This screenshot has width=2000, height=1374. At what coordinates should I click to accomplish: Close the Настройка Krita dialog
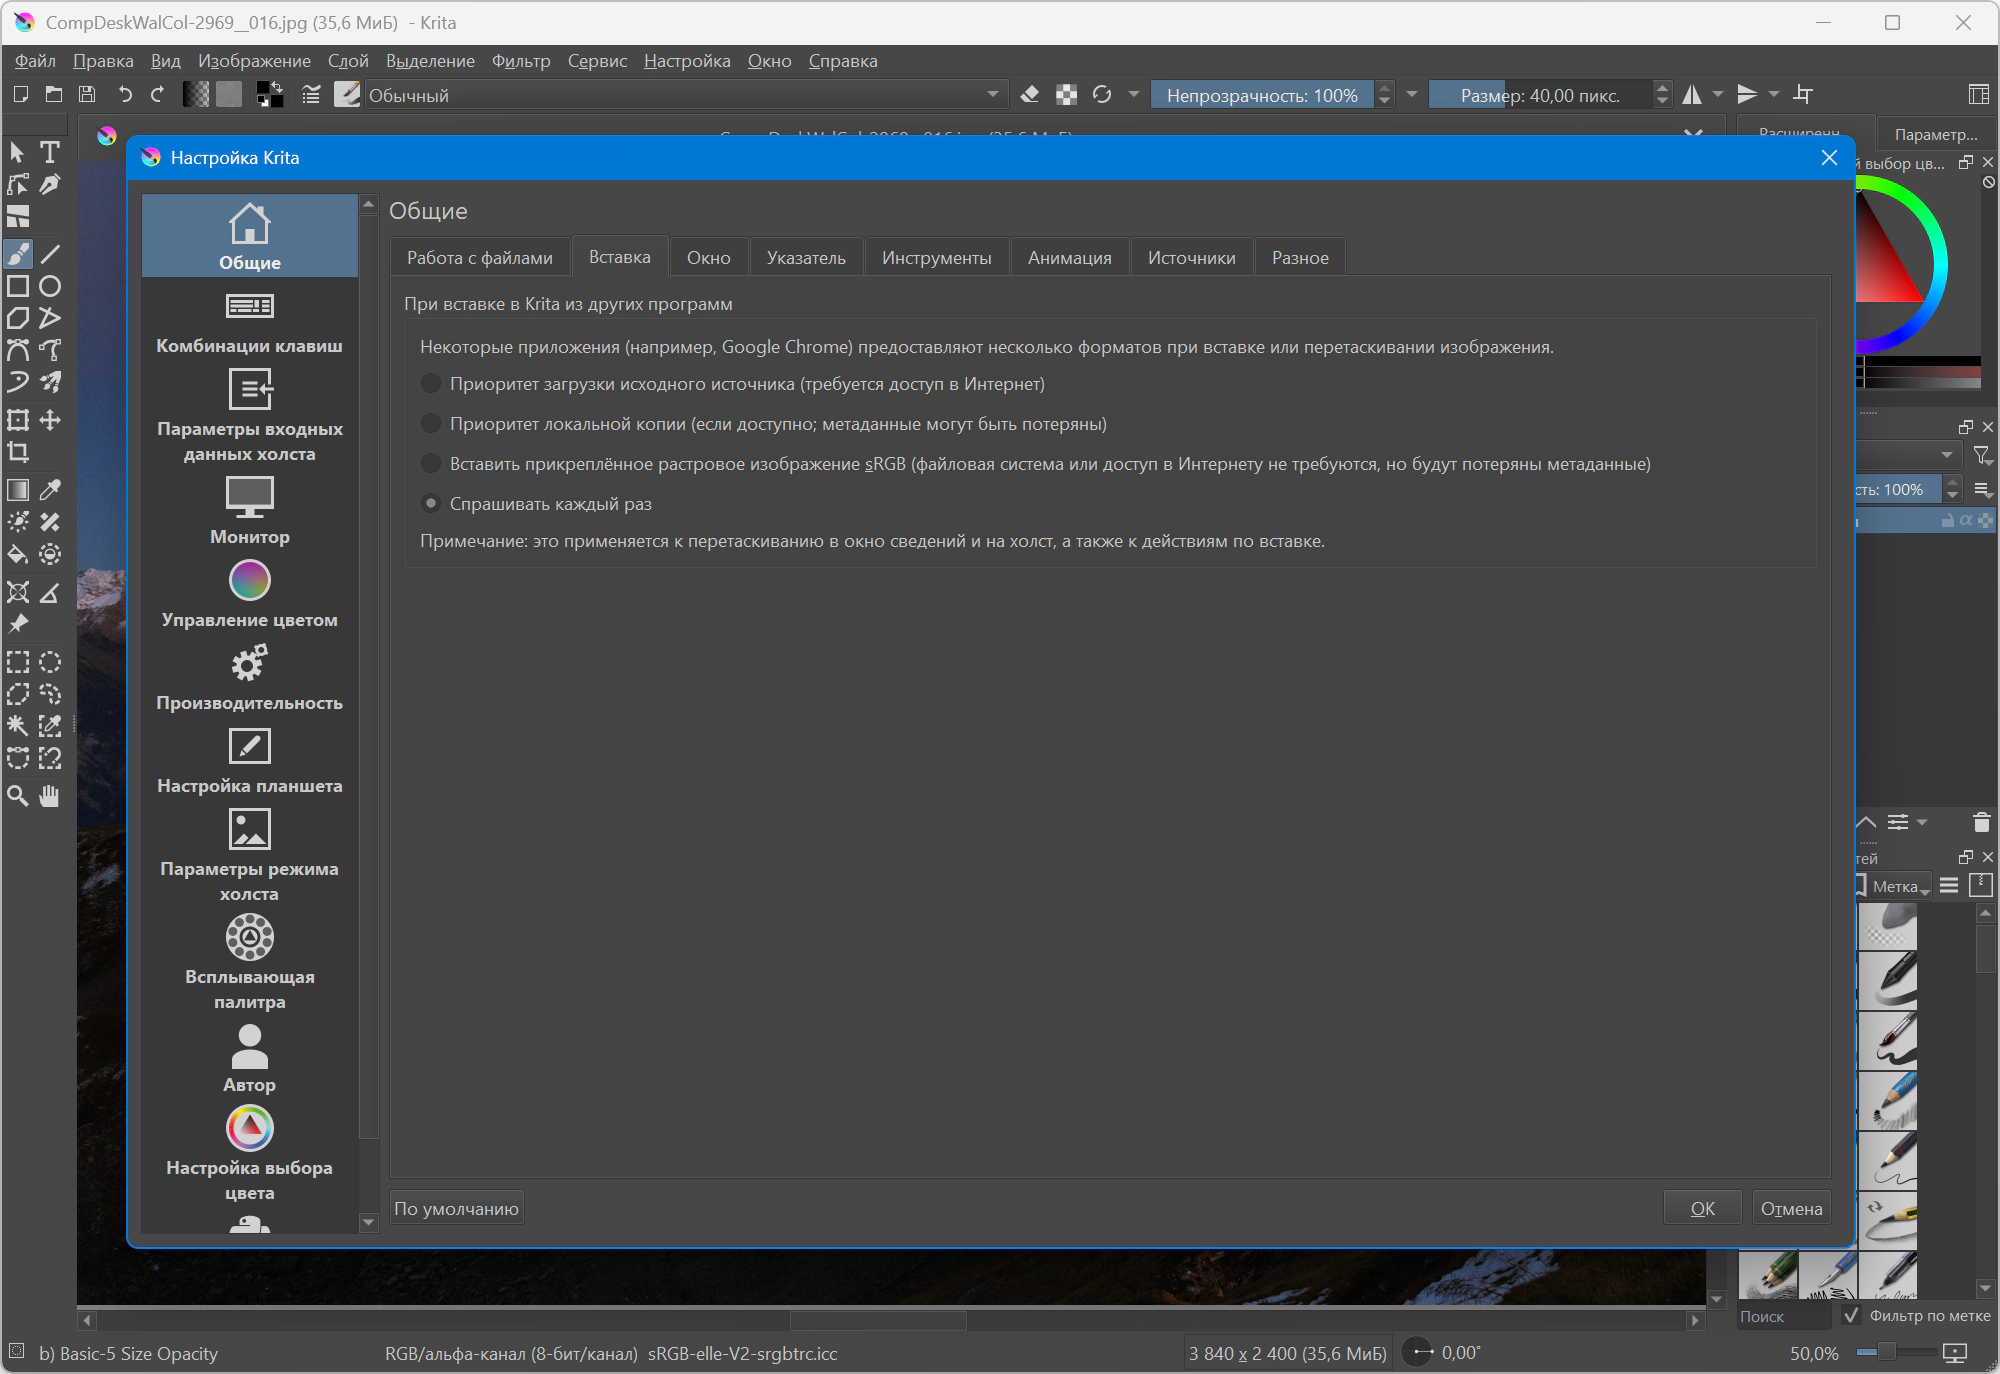coord(1829,158)
